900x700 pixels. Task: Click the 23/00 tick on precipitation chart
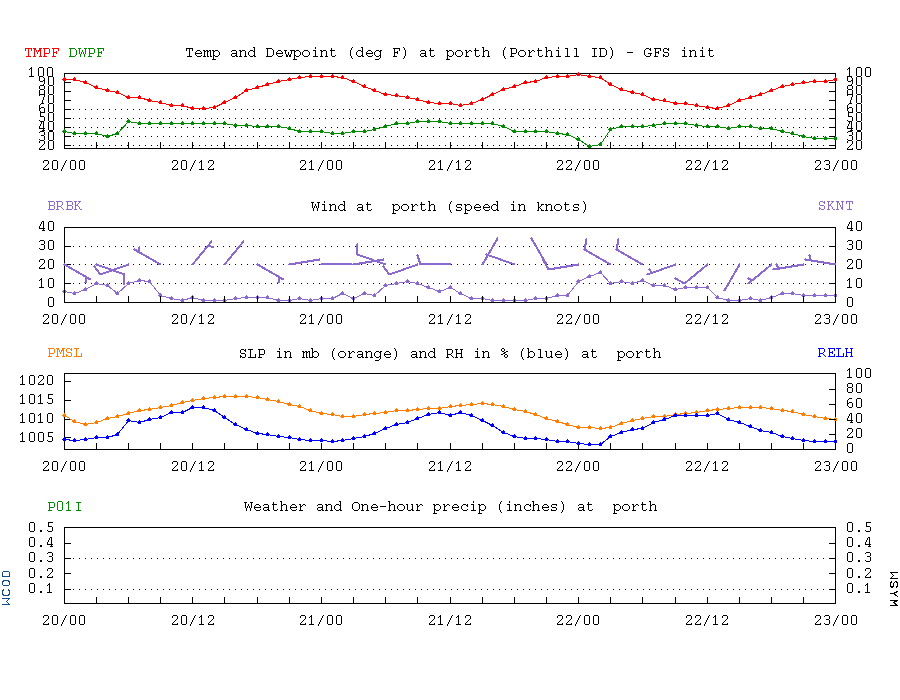[x=836, y=620]
